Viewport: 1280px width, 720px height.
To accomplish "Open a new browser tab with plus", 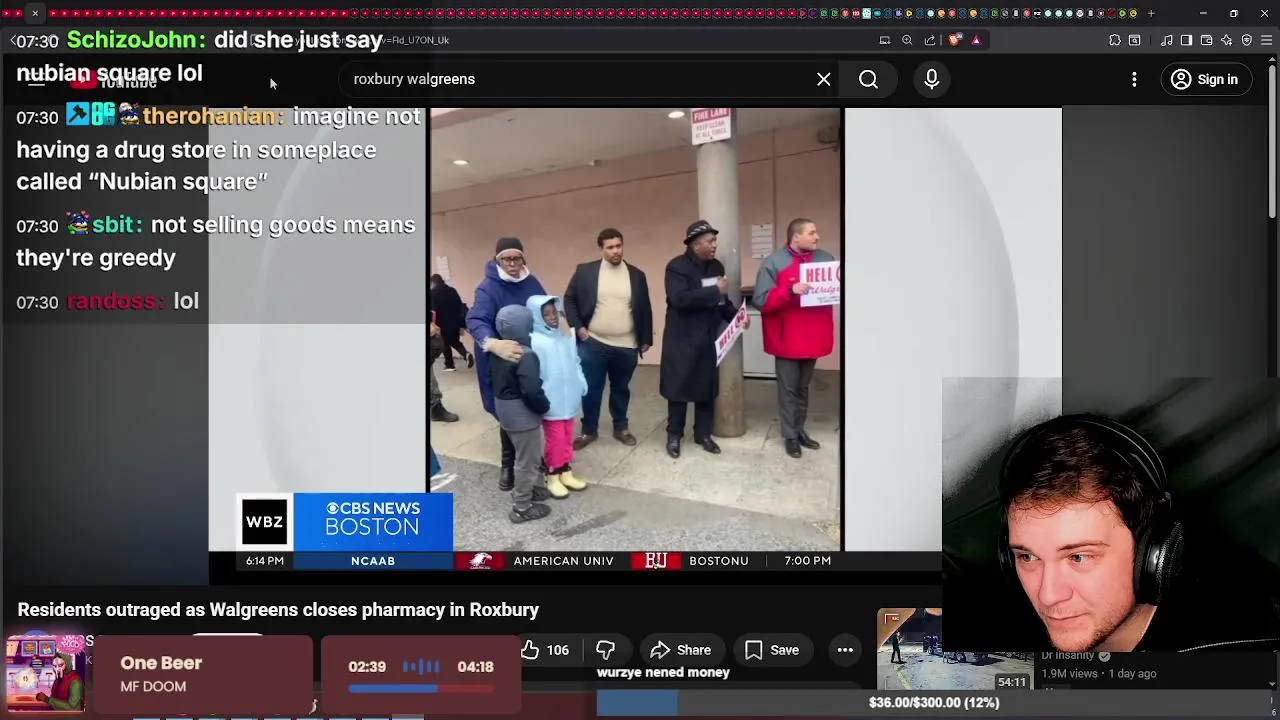I will tap(1151, 13).
